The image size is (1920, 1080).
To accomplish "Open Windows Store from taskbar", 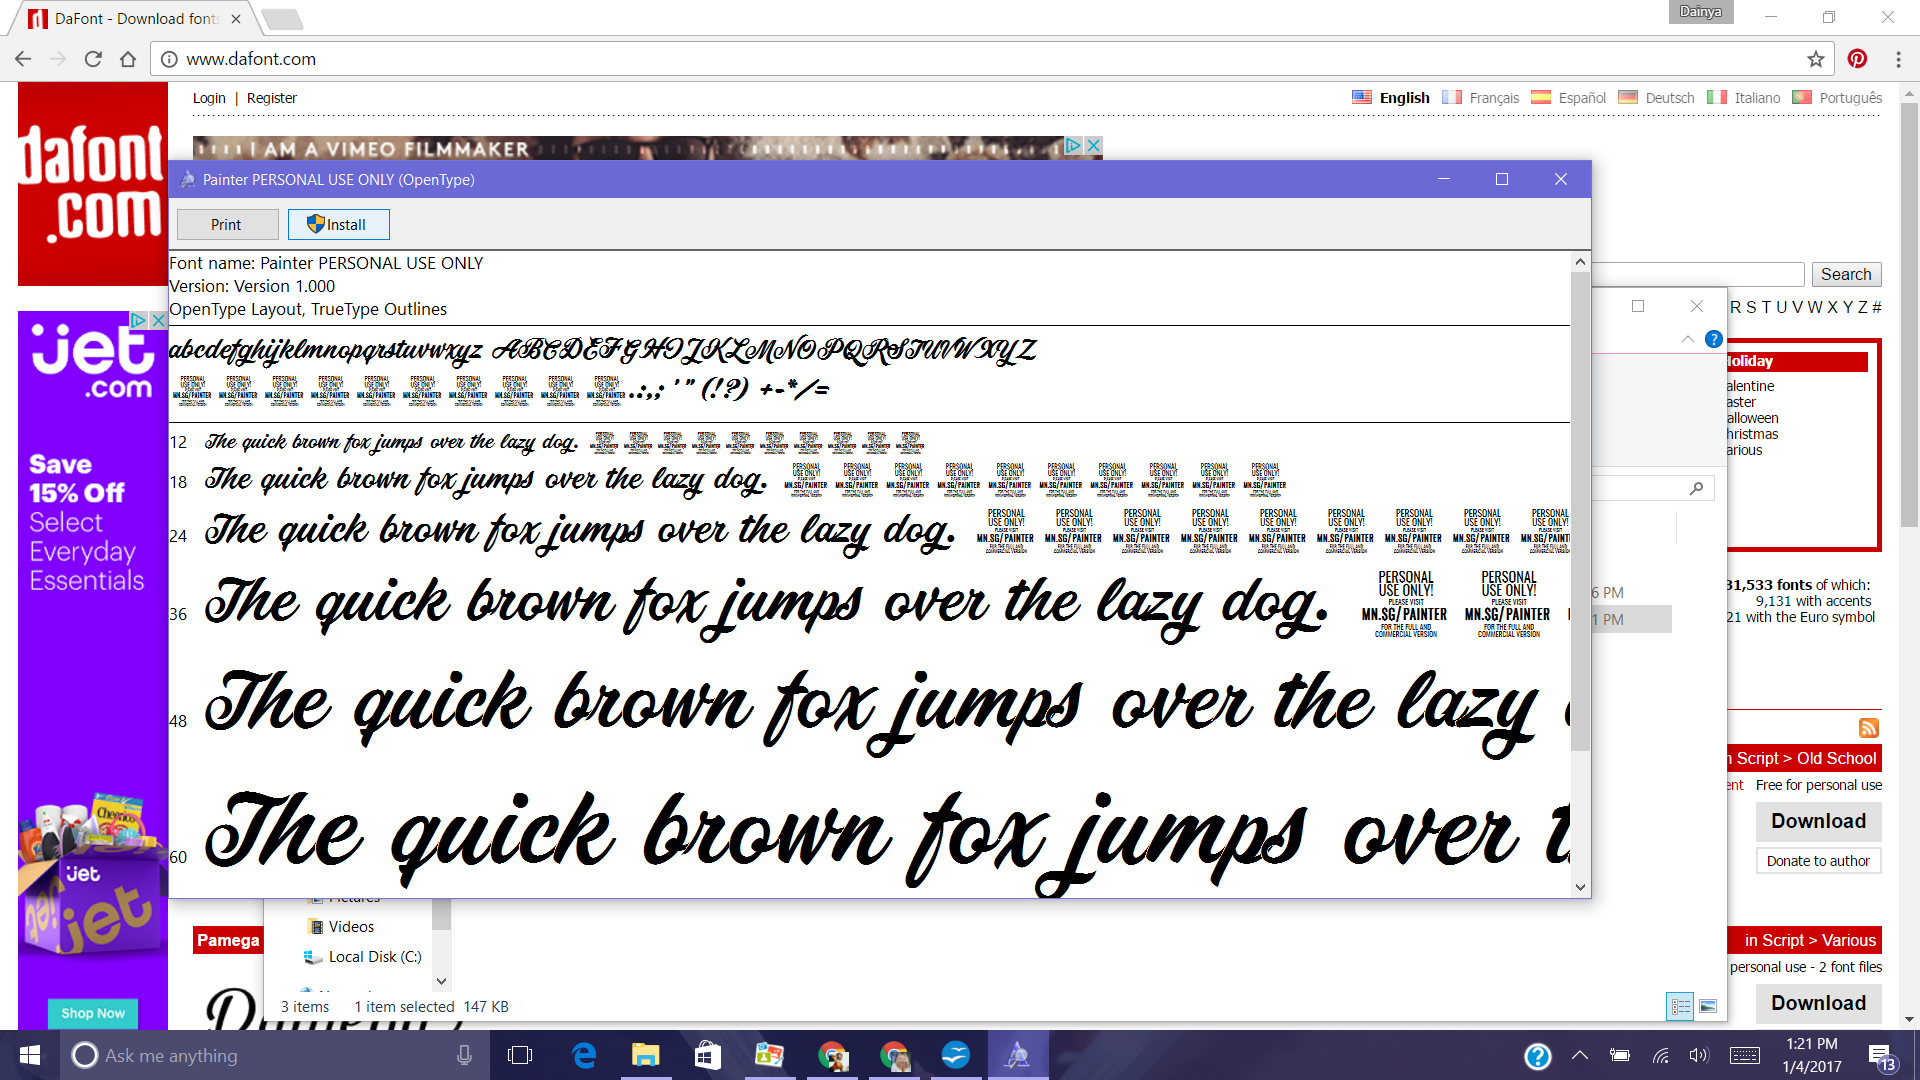I will pos(708,1055).
